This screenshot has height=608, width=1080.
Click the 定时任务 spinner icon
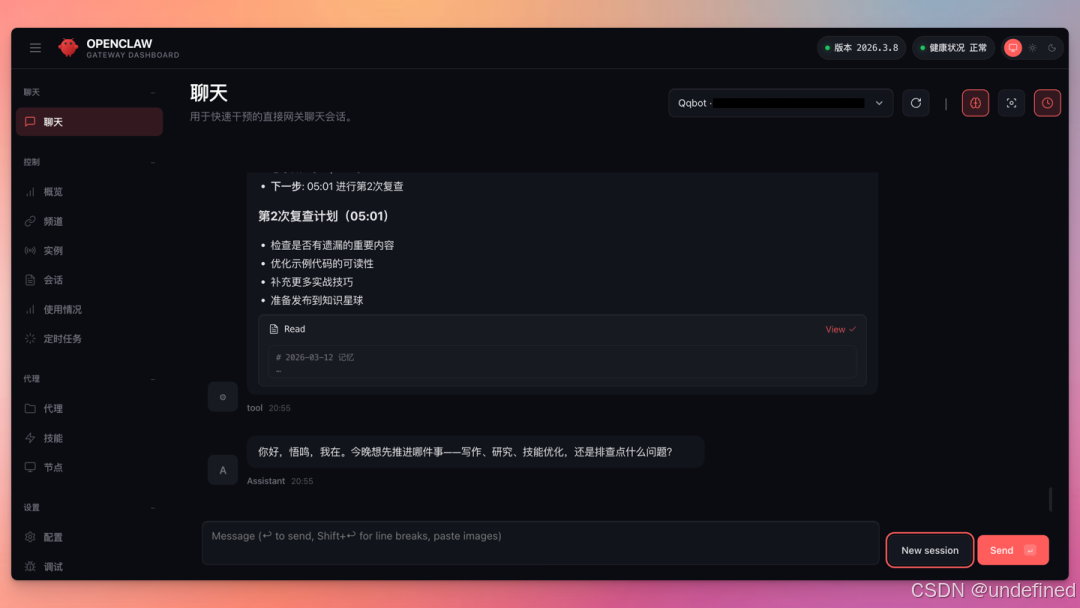(30, 339)
